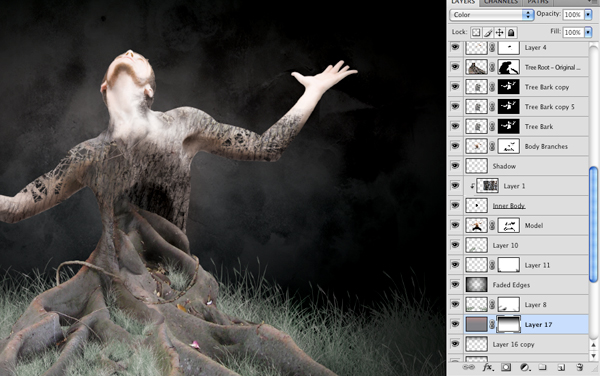Click the Fill value field
The width and height of the screenshot is (600, 376).
(573, 33)
